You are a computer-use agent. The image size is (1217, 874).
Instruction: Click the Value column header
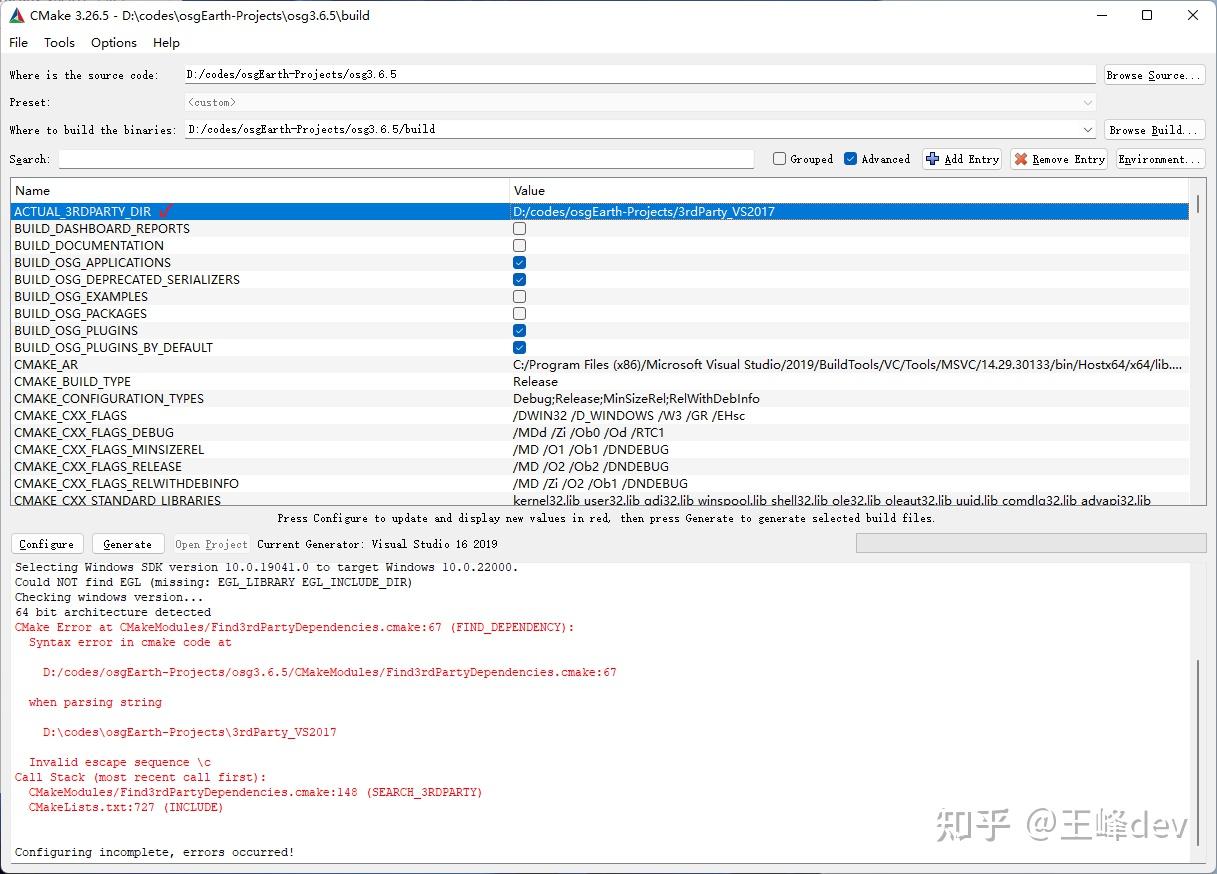850,190
